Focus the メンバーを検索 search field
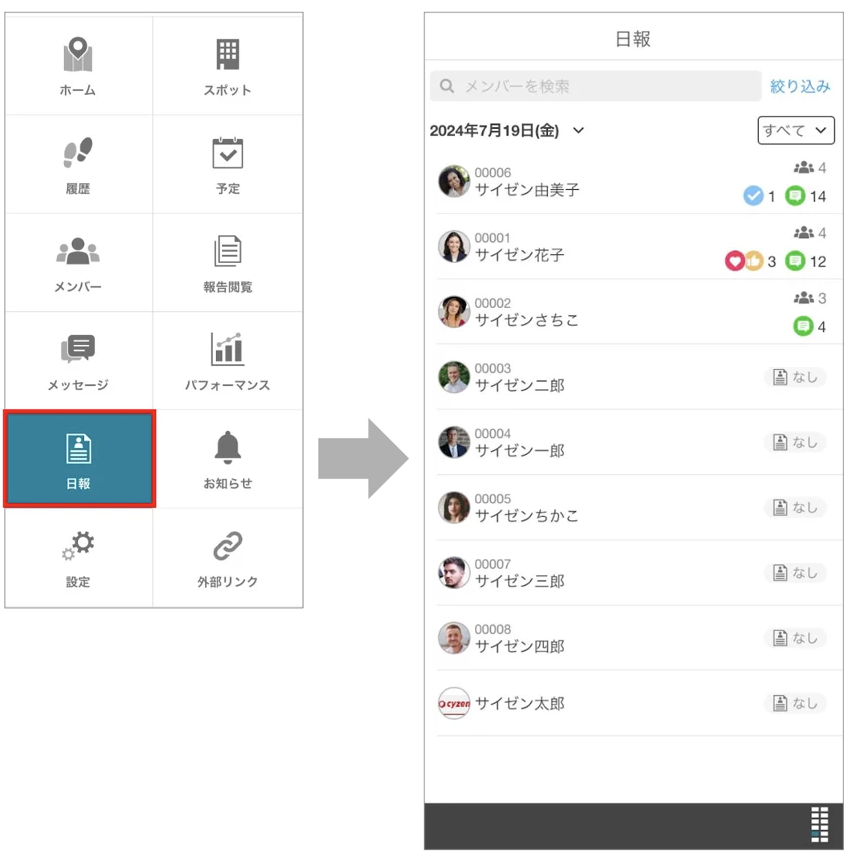The image size is (846, 860). pos(595,86)
